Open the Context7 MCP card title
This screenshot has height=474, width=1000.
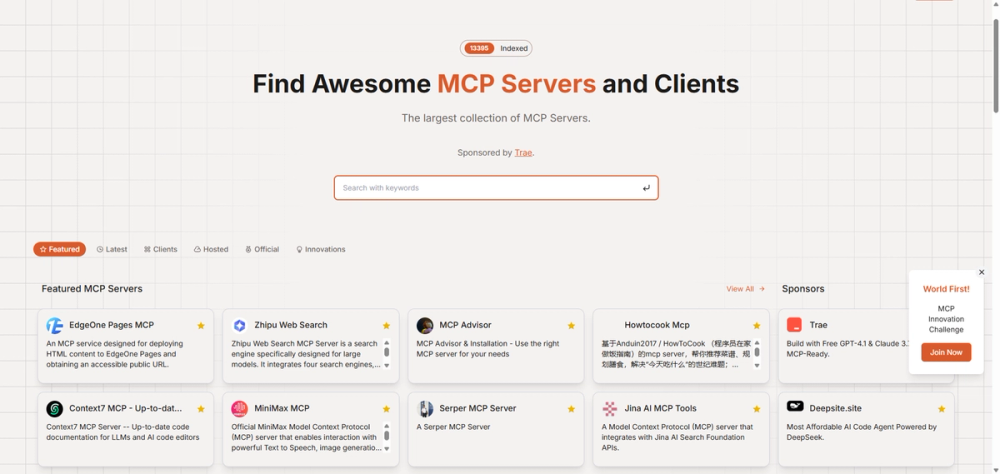tap(126, 408)
